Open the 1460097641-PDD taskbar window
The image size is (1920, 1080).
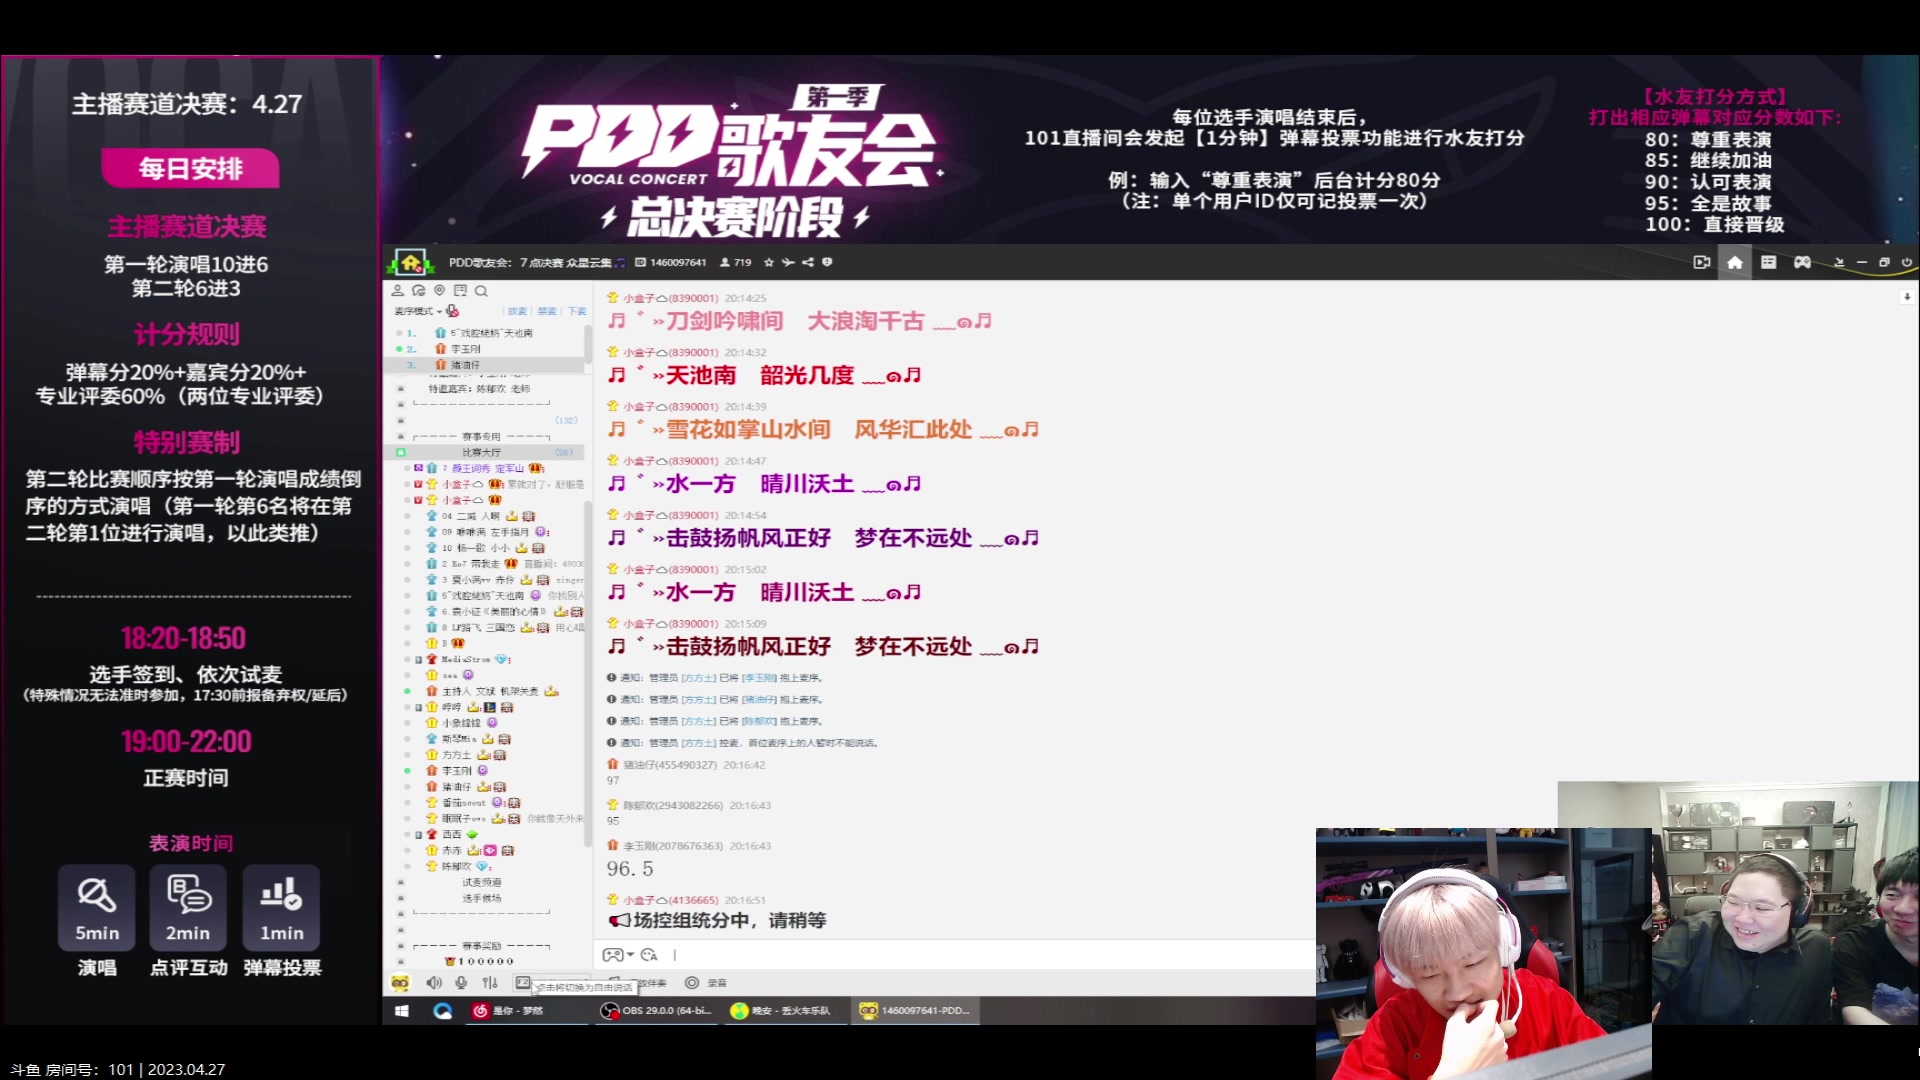[x=915, y=1010]
